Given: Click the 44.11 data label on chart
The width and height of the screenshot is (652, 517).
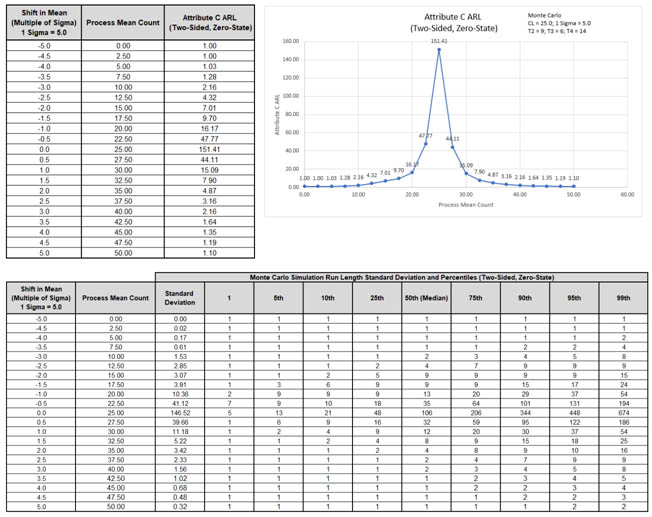Looking at the screenshot, I should 452,138.
